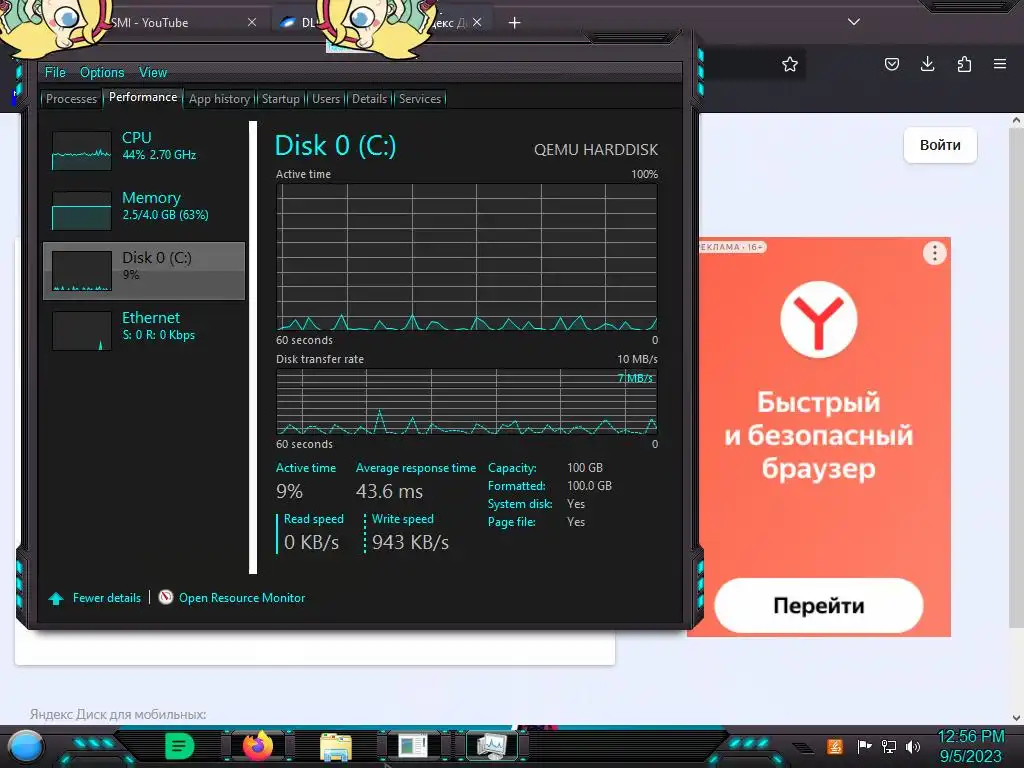Switch to the Details tab
The width and height of the screenshot is (1024, 768).
click(370, 99)
